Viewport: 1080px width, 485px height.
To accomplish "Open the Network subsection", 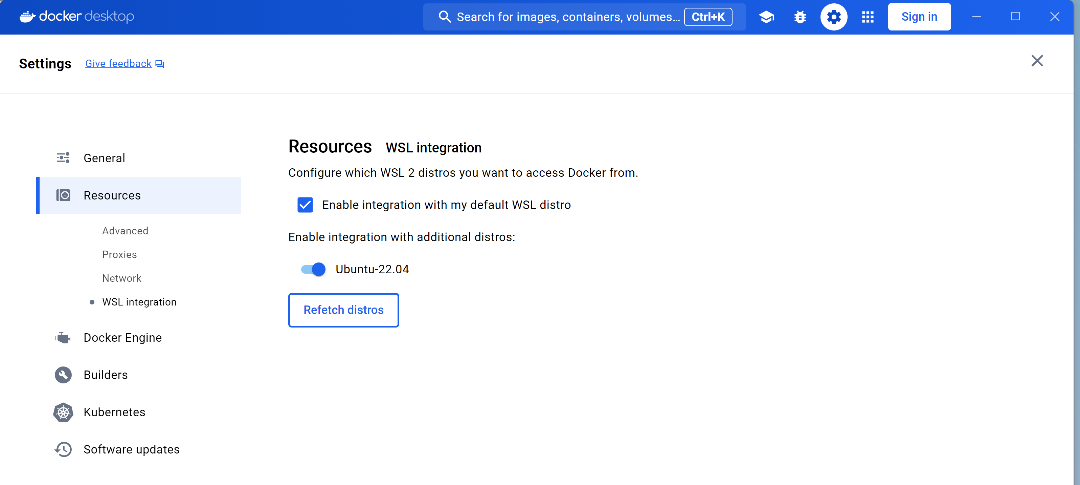I will (x=122, y=278).
